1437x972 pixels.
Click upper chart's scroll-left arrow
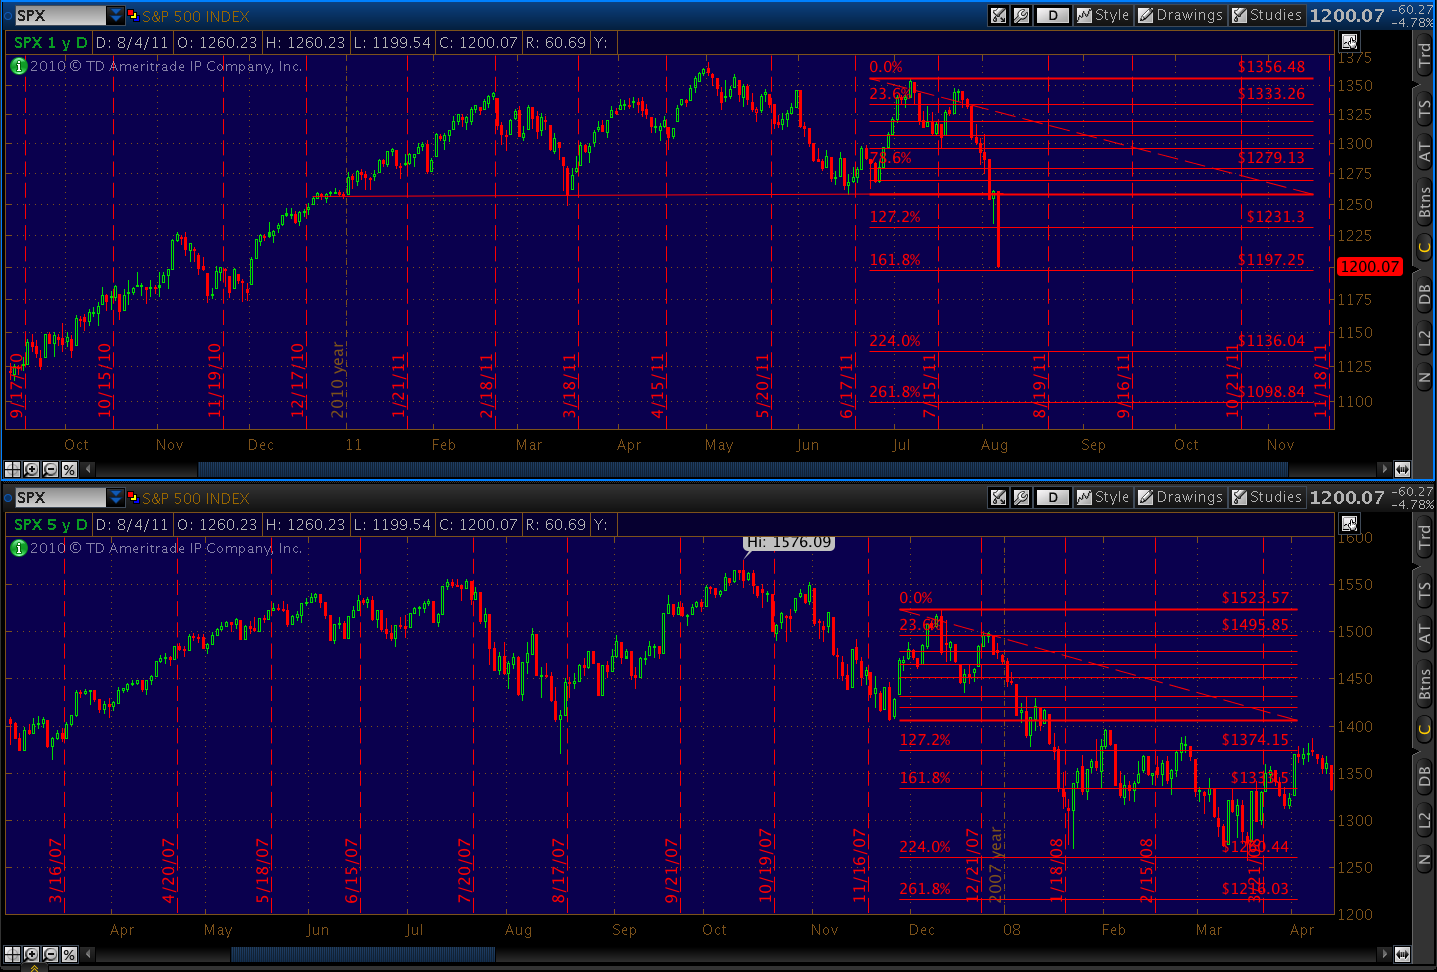(88, 469)
